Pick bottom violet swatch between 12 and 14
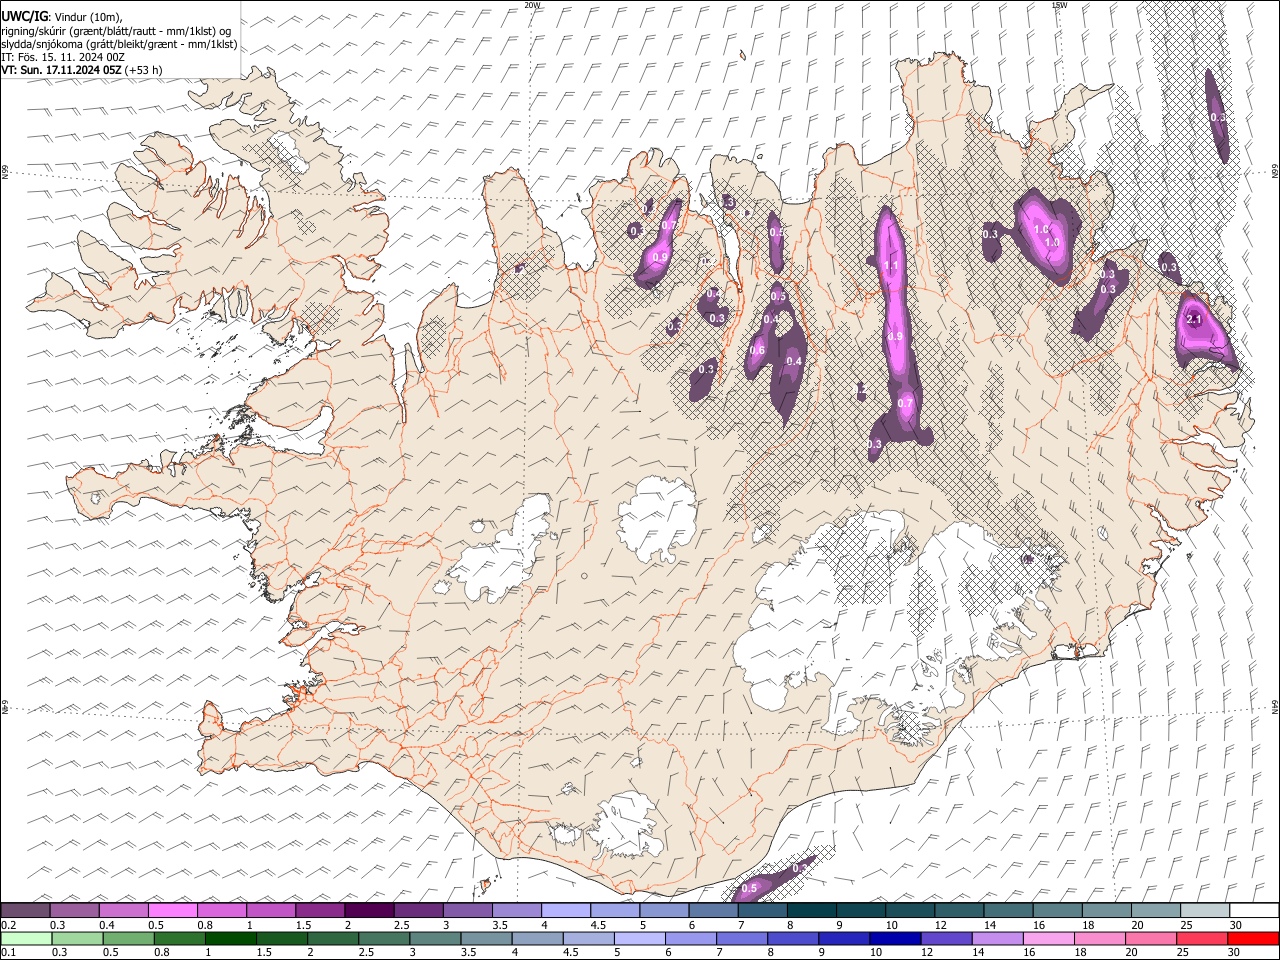Image resolution: width=1280 pixels, height=960 pixels. click(945, 938)
